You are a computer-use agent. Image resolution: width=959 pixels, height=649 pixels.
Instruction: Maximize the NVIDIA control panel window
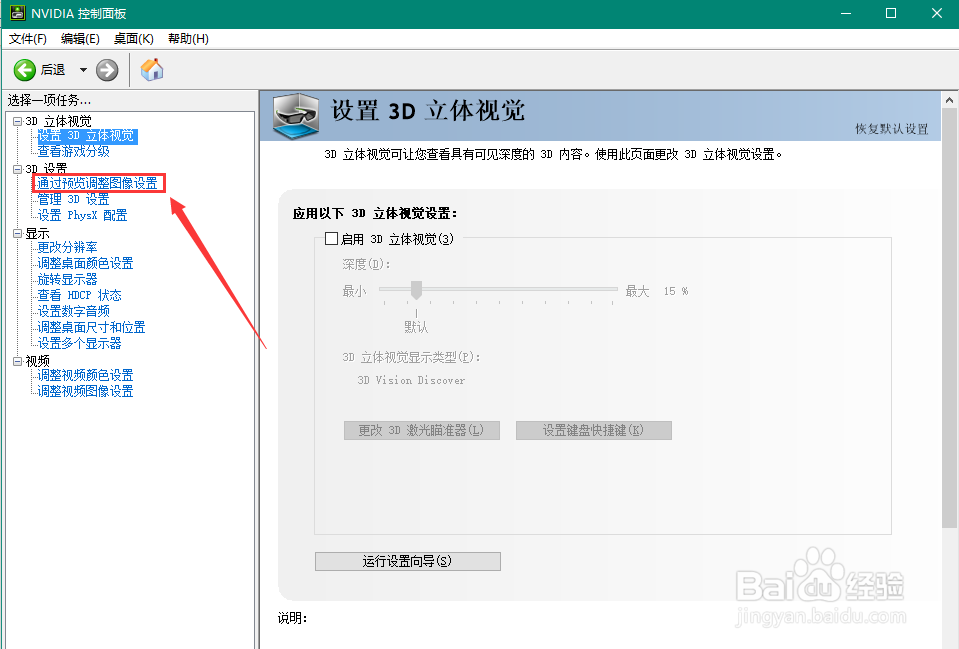coord(891,13)
